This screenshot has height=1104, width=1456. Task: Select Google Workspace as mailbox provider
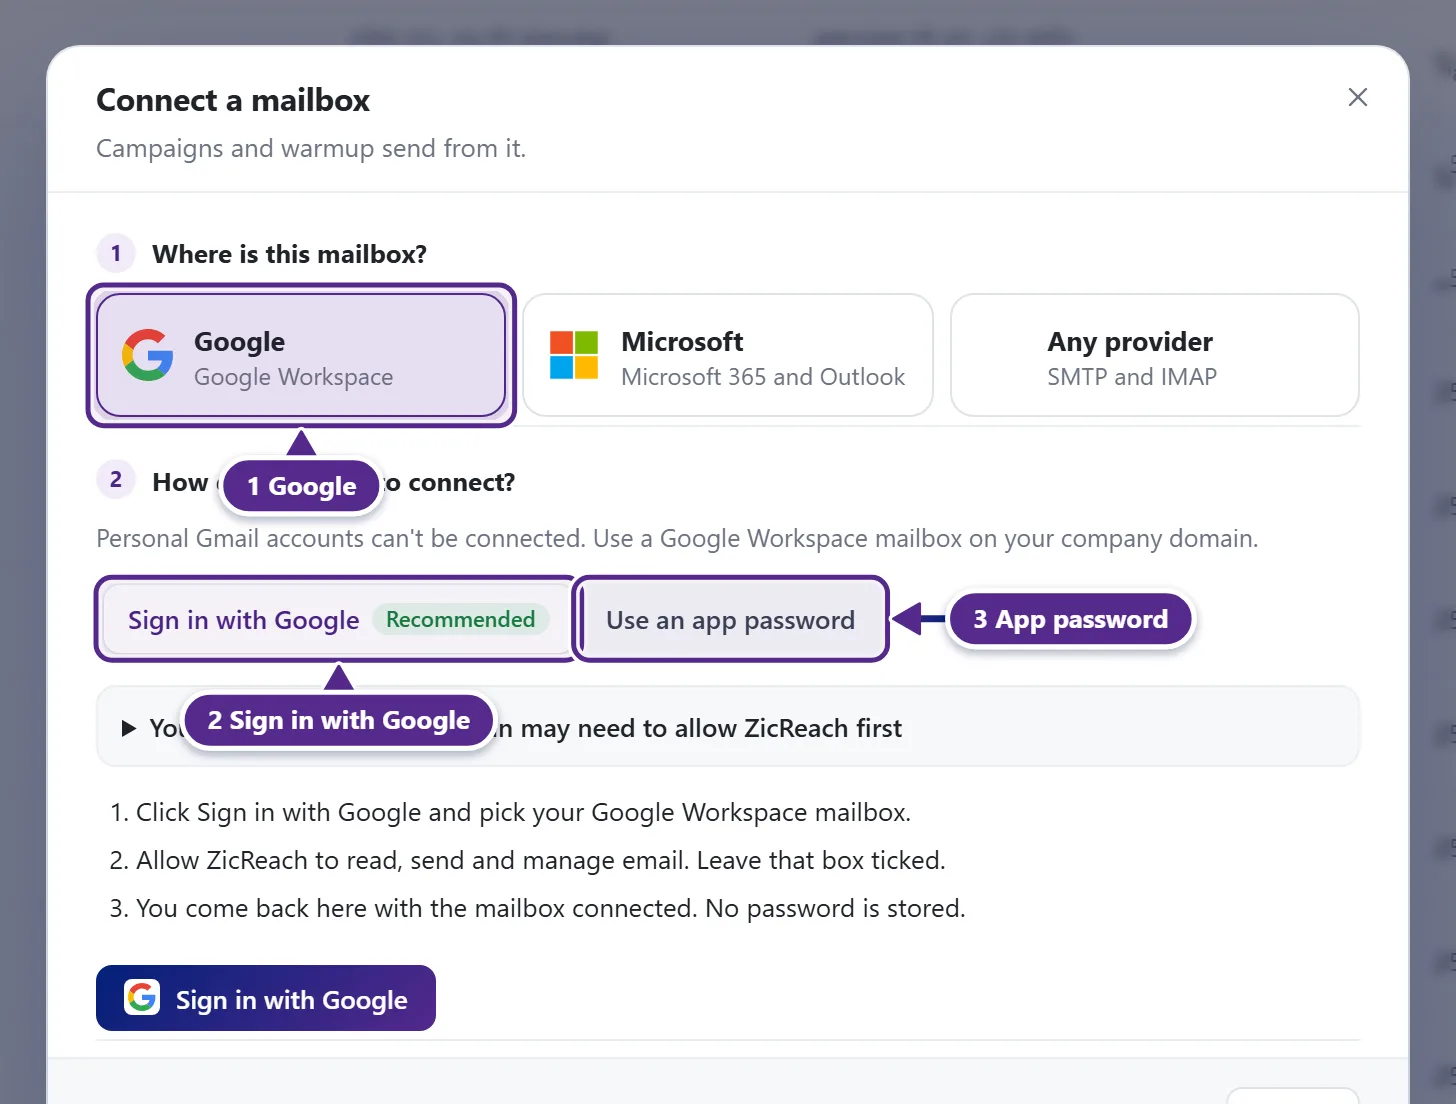coord(301,355)
